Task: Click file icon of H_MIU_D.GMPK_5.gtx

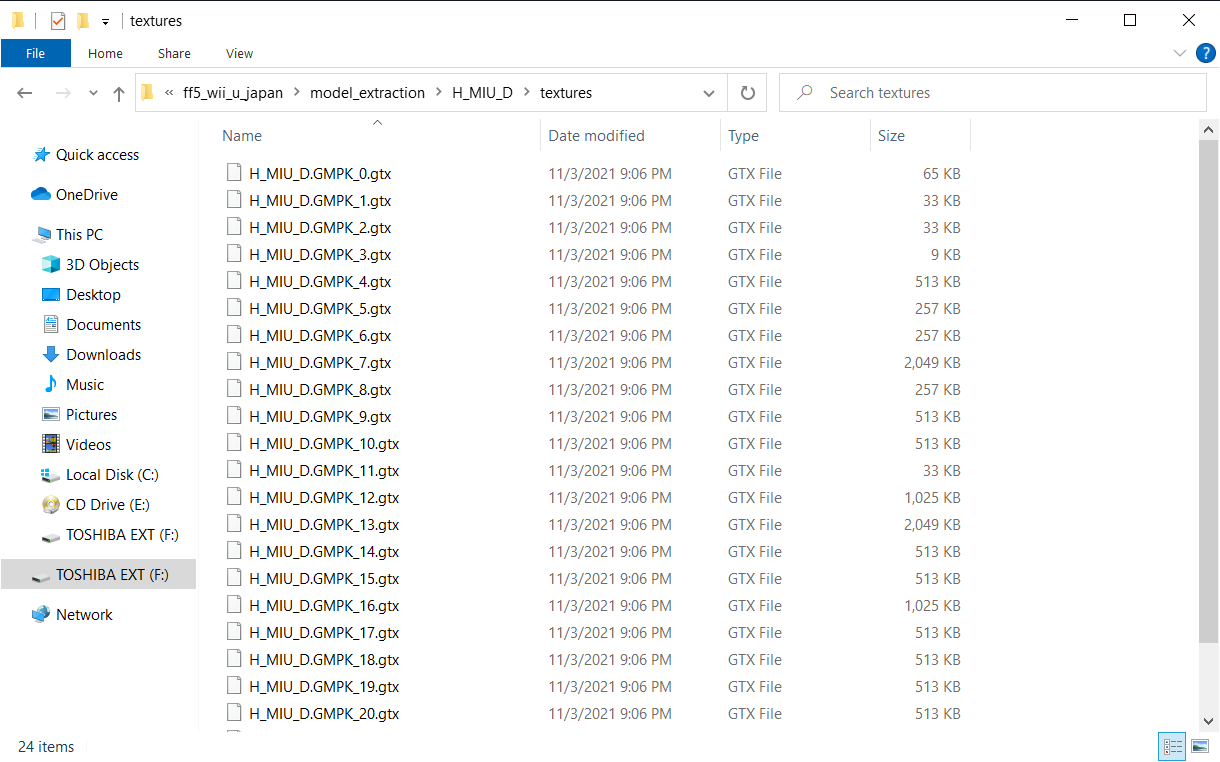Action: click(x=234, y=308)
